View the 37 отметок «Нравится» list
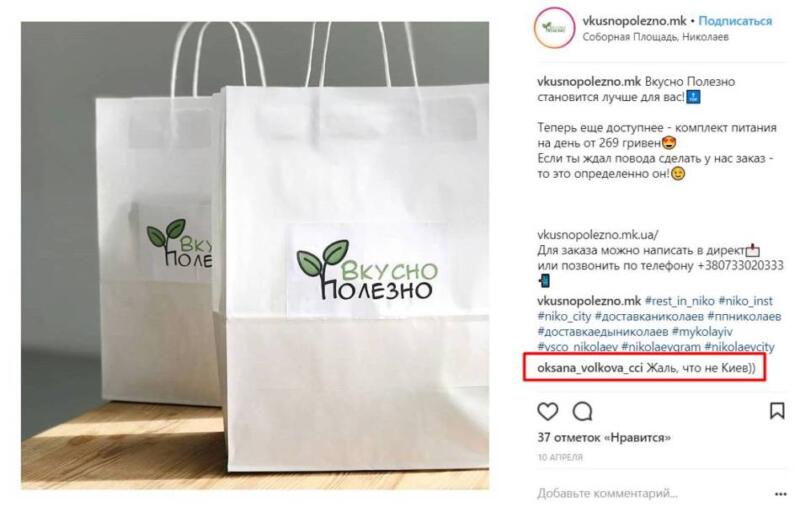800x512 pixels. [x=604, y=438]
